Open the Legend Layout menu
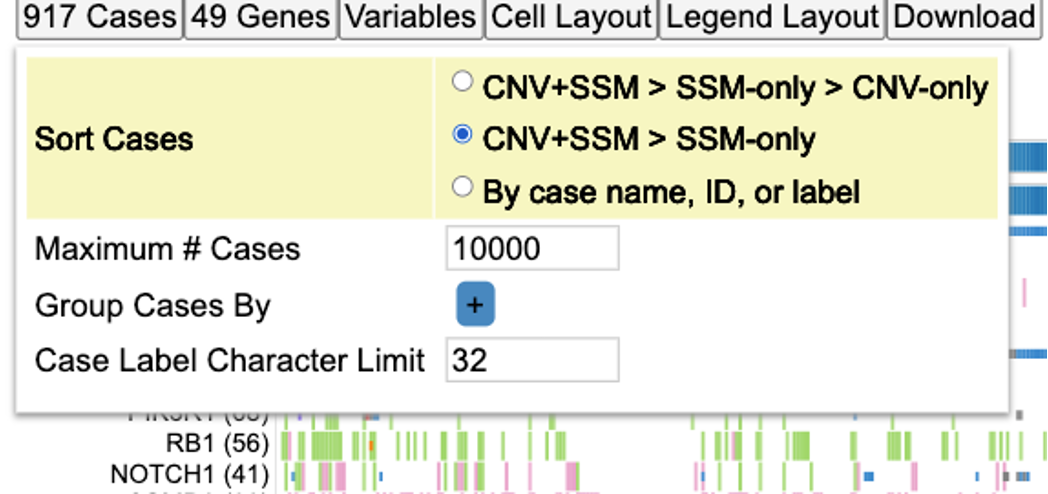1048x494 pixels. click(772, 17)
